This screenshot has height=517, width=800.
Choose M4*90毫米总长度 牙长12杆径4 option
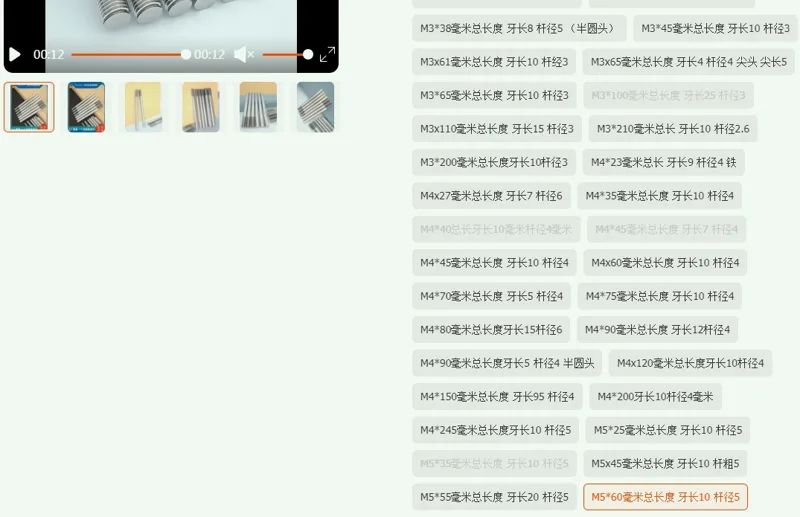coord(658,330)
